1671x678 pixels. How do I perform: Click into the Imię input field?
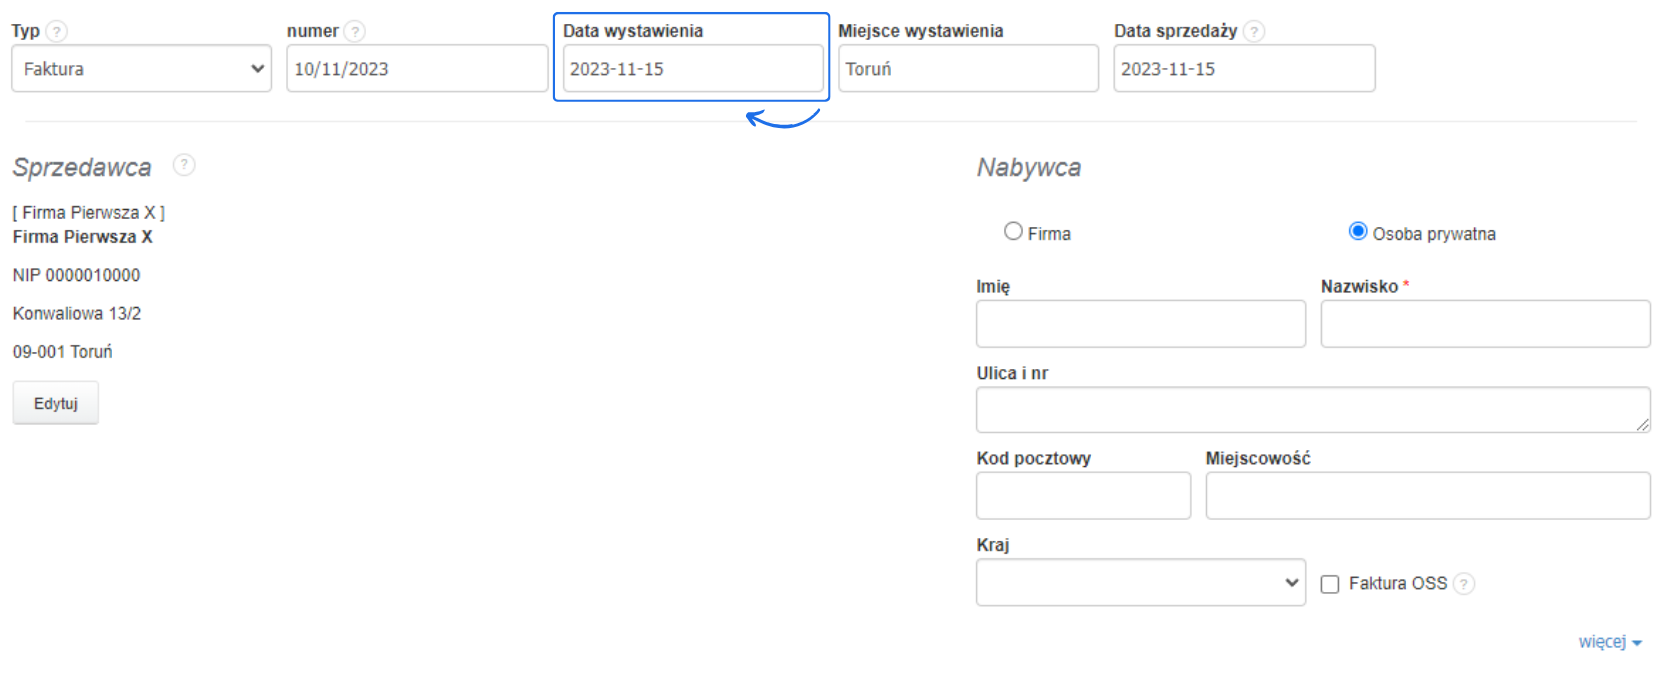click(1141, 324)
